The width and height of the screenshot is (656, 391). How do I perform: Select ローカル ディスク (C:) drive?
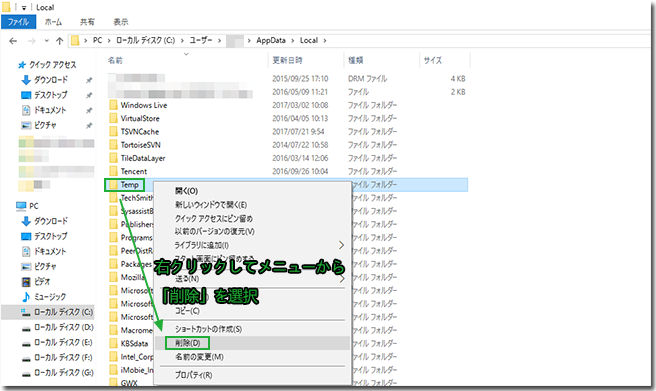(x=57, y=312)
